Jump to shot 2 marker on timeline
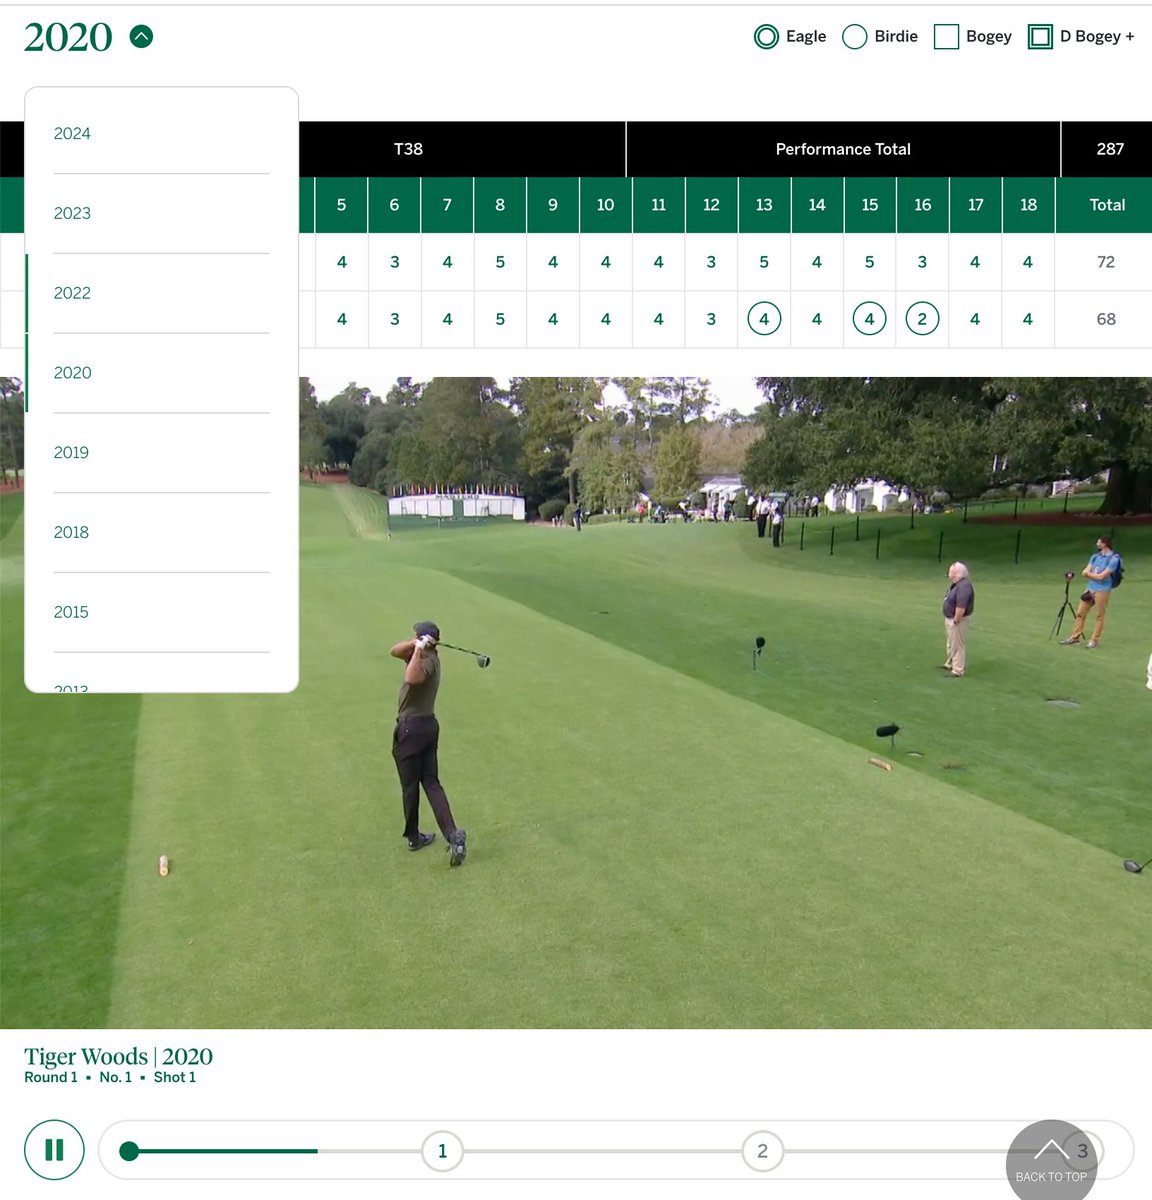 pyautogui.click(x=762, y=1151)
